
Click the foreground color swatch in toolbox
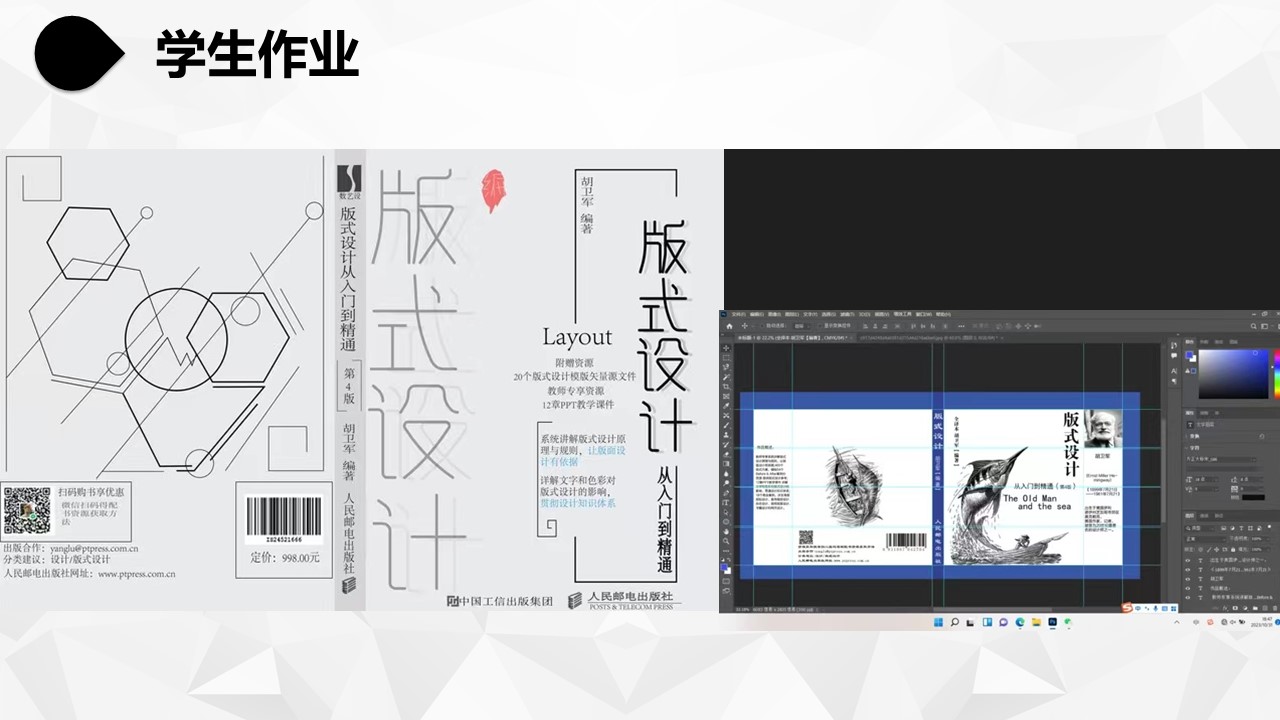pos(725,566)
